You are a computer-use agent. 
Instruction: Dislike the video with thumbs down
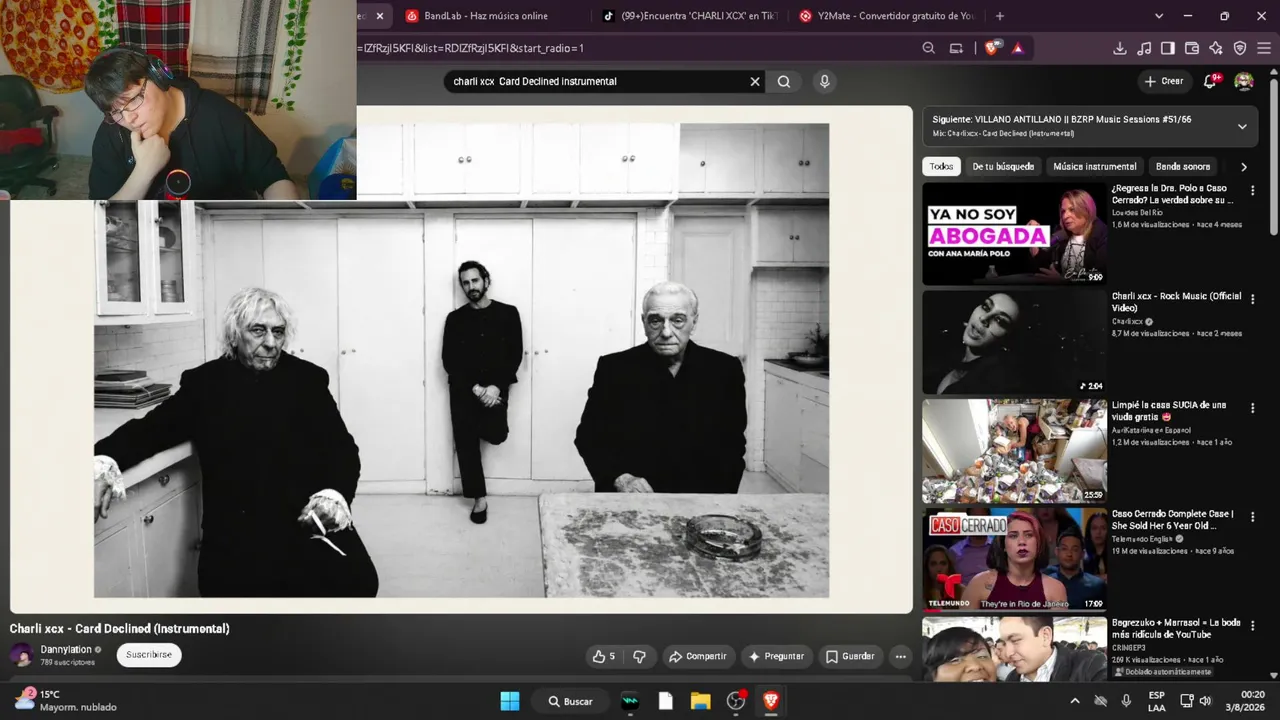[640, 656]
